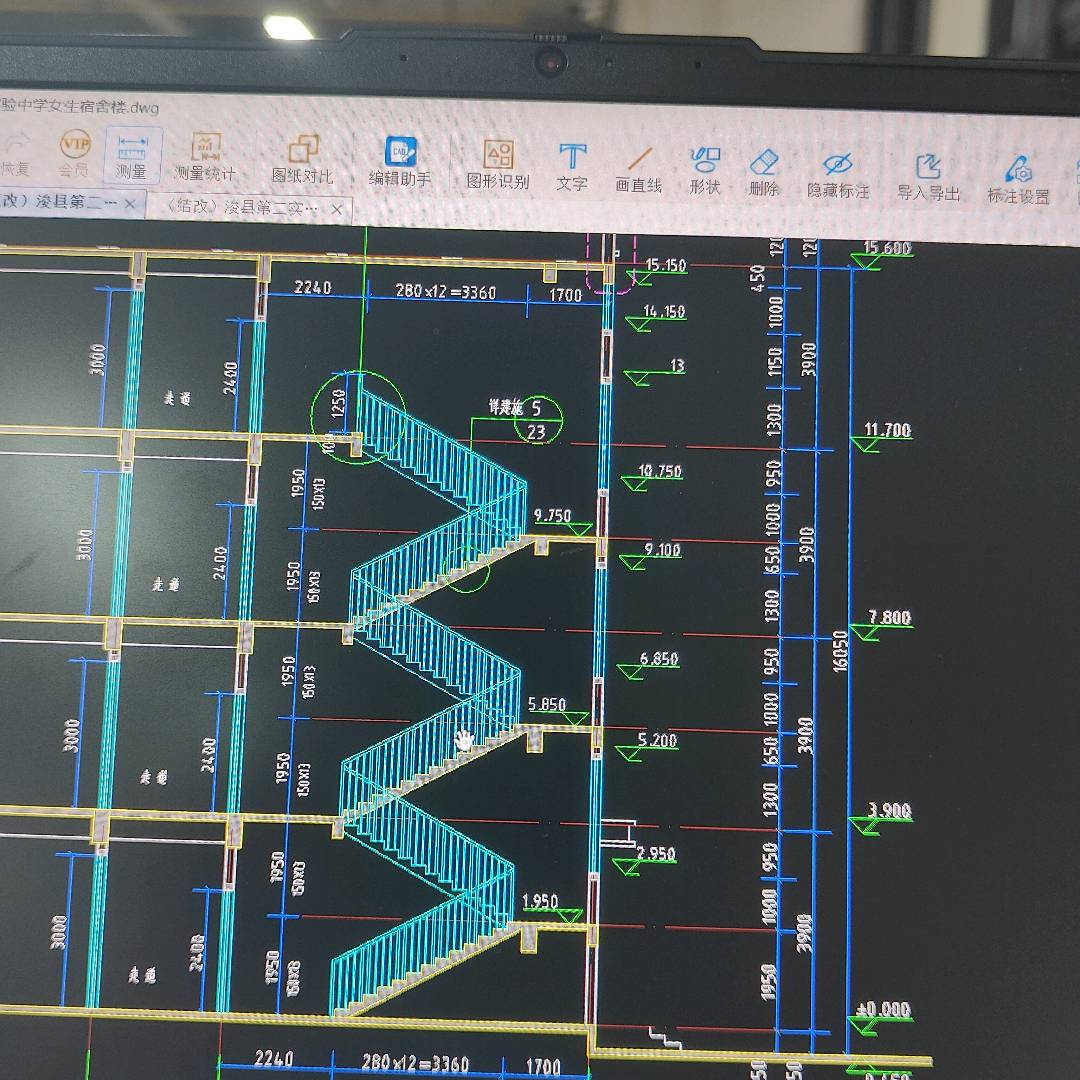
Task: Close the first 凌县第二 drawing tab
Action: (129, 204)
